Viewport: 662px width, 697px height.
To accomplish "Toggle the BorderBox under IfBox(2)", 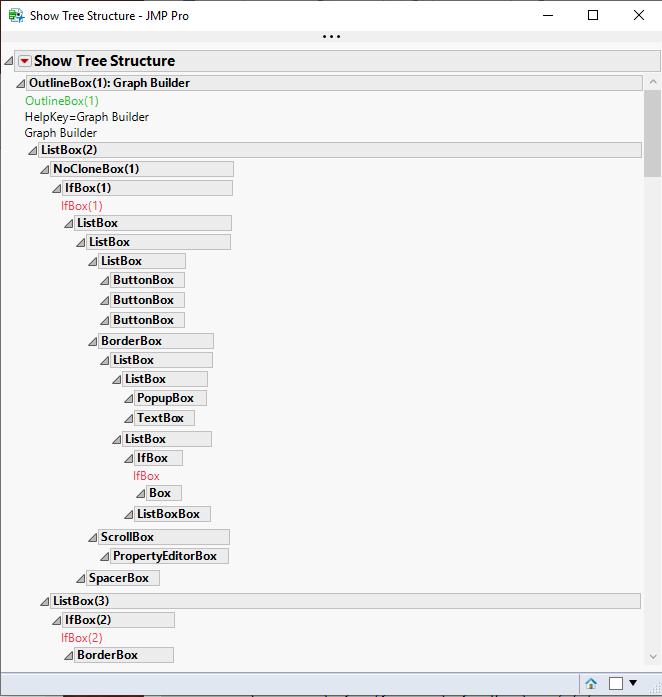I will [68, 656].
